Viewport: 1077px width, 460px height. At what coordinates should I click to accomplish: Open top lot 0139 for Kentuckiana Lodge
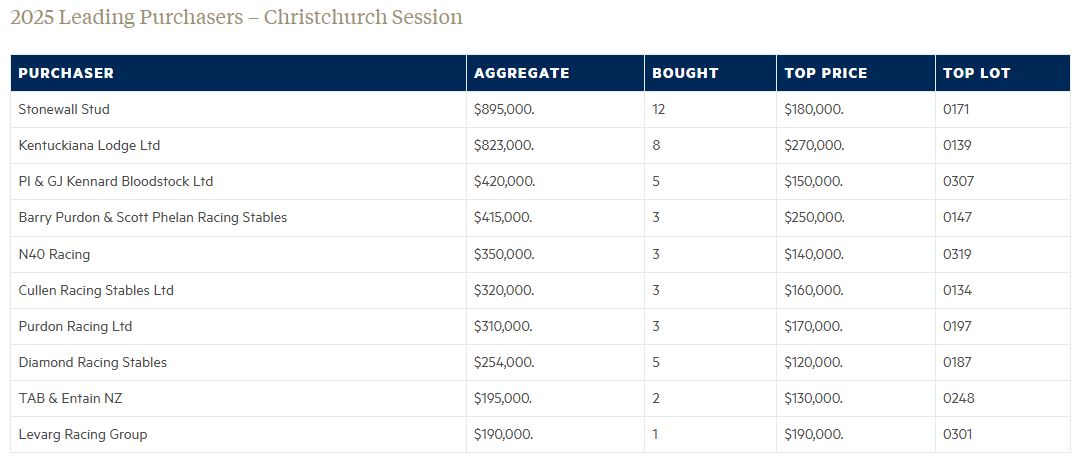pos(957,145)
